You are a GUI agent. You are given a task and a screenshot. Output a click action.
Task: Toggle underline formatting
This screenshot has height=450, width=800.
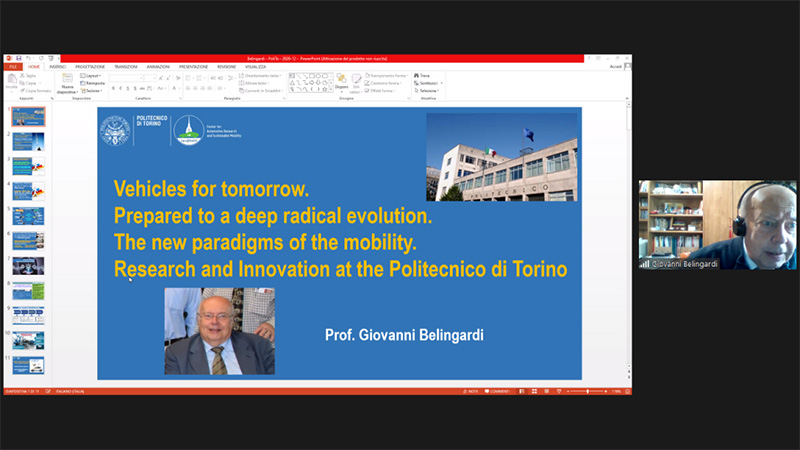click(128, 88)
